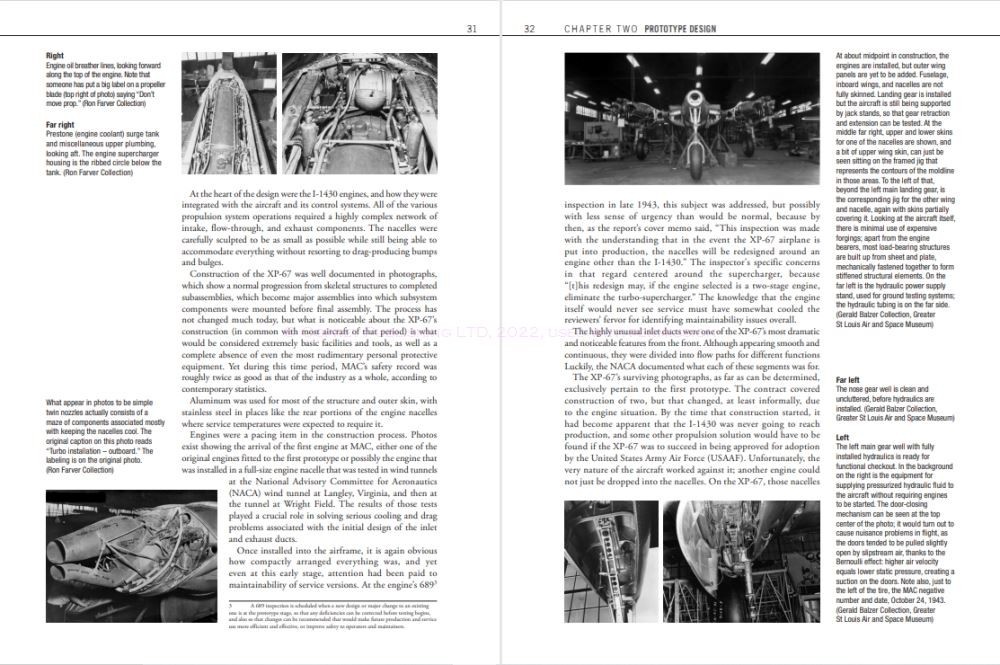
Task: Click the twin turbo nozzles photo
Action: point(131,556)
